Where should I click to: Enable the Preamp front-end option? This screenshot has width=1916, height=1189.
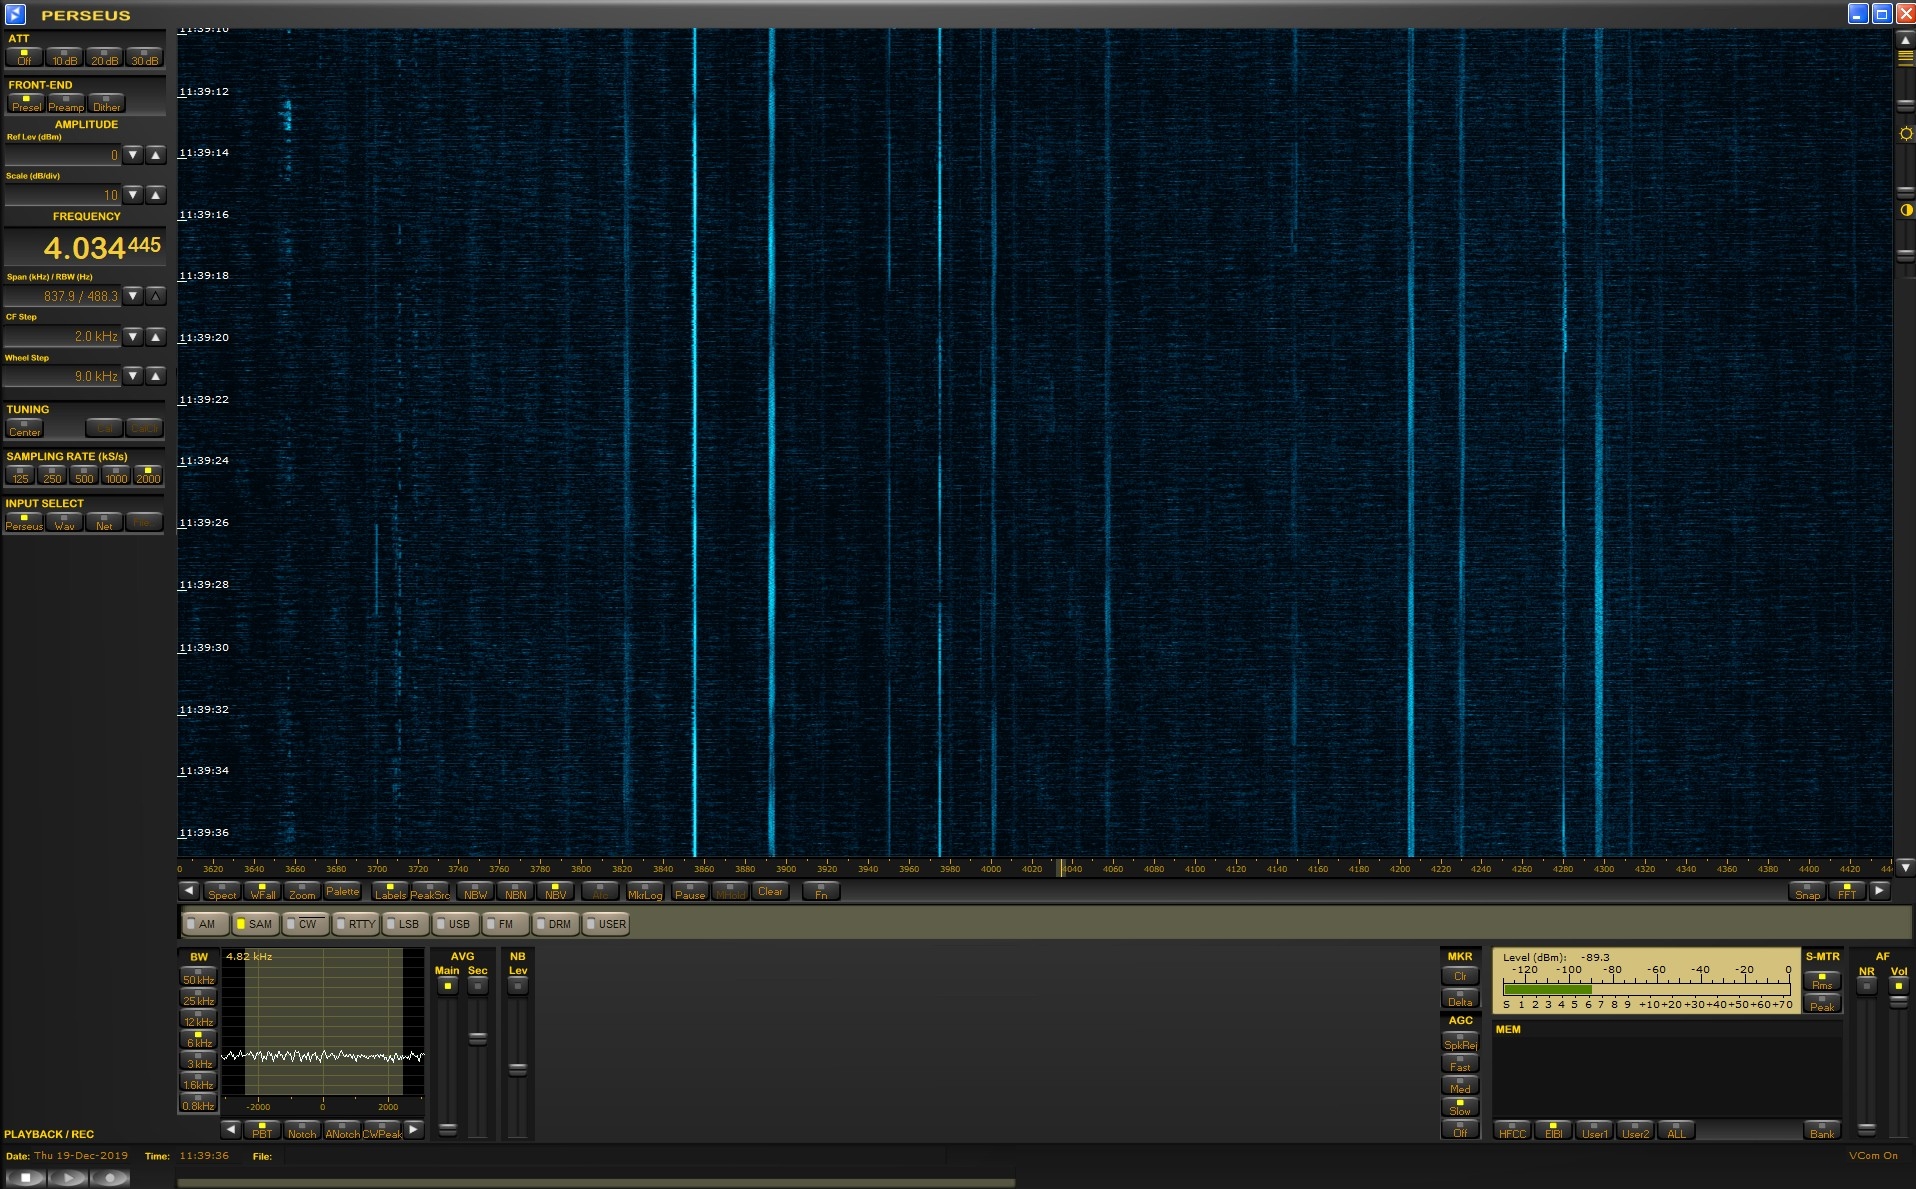coord(66,103)
